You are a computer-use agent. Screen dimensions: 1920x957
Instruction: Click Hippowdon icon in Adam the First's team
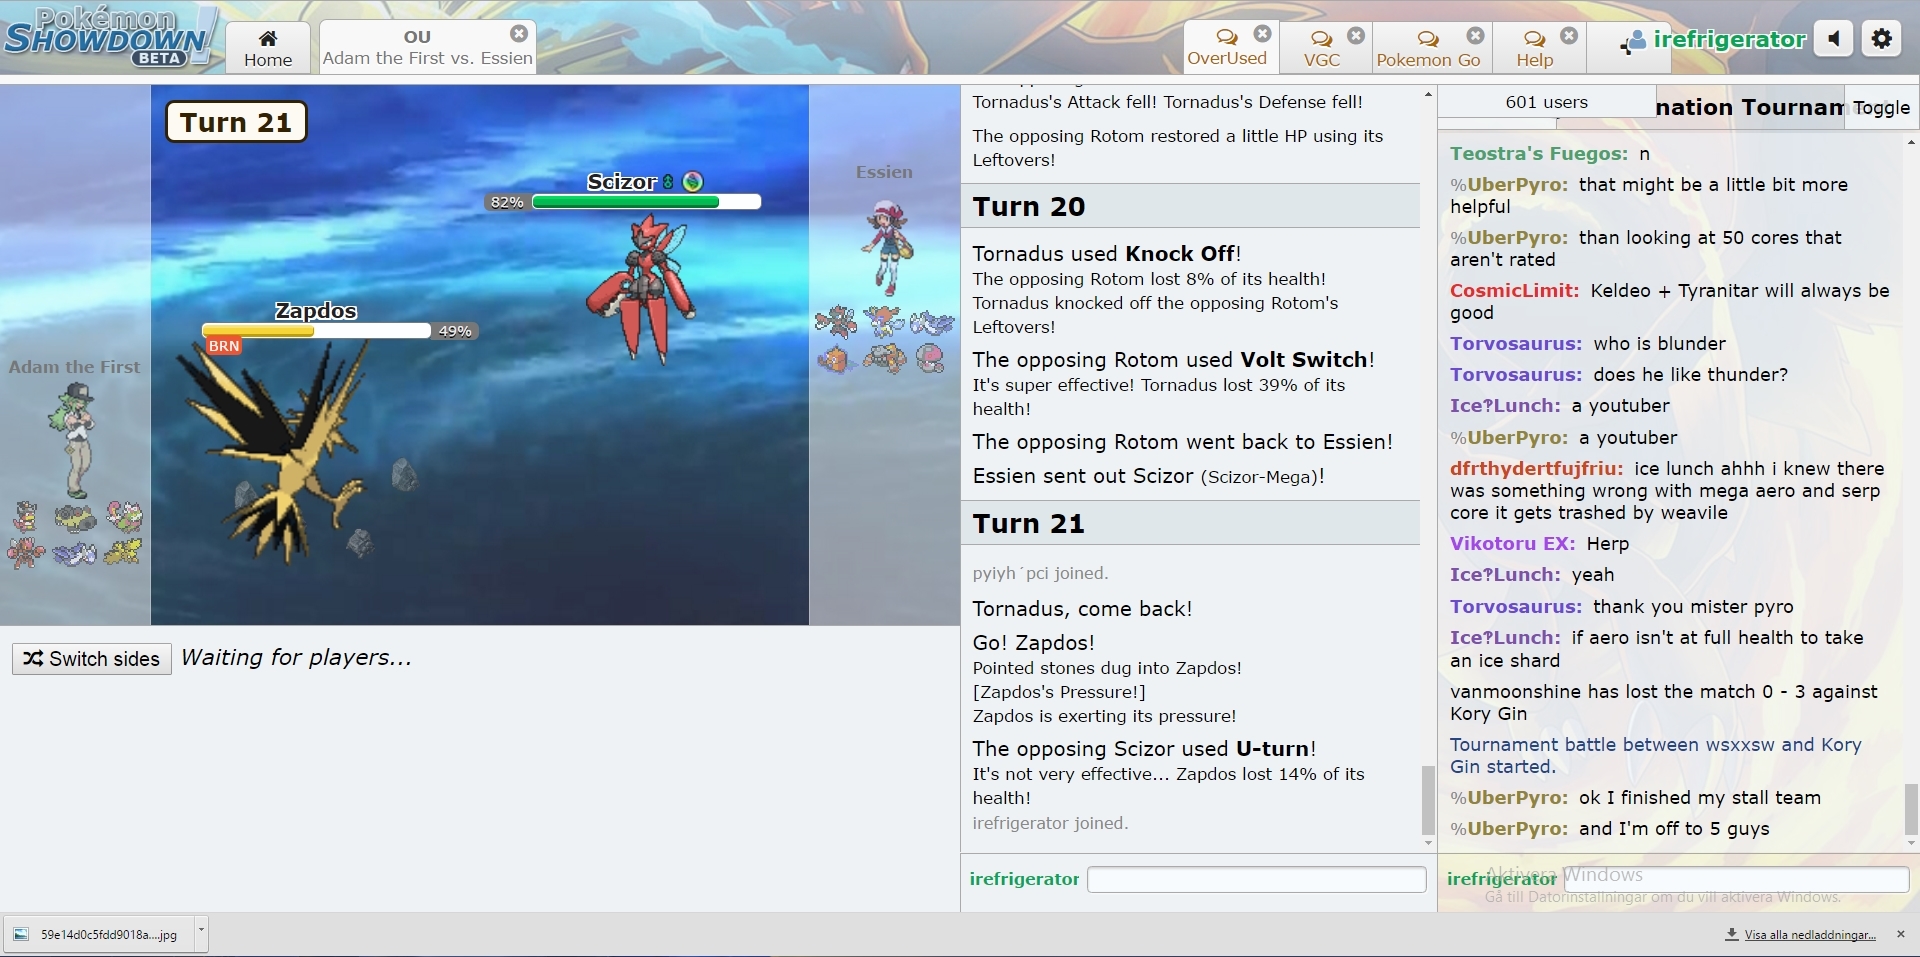pyautogui.click(x=75, y=517)
